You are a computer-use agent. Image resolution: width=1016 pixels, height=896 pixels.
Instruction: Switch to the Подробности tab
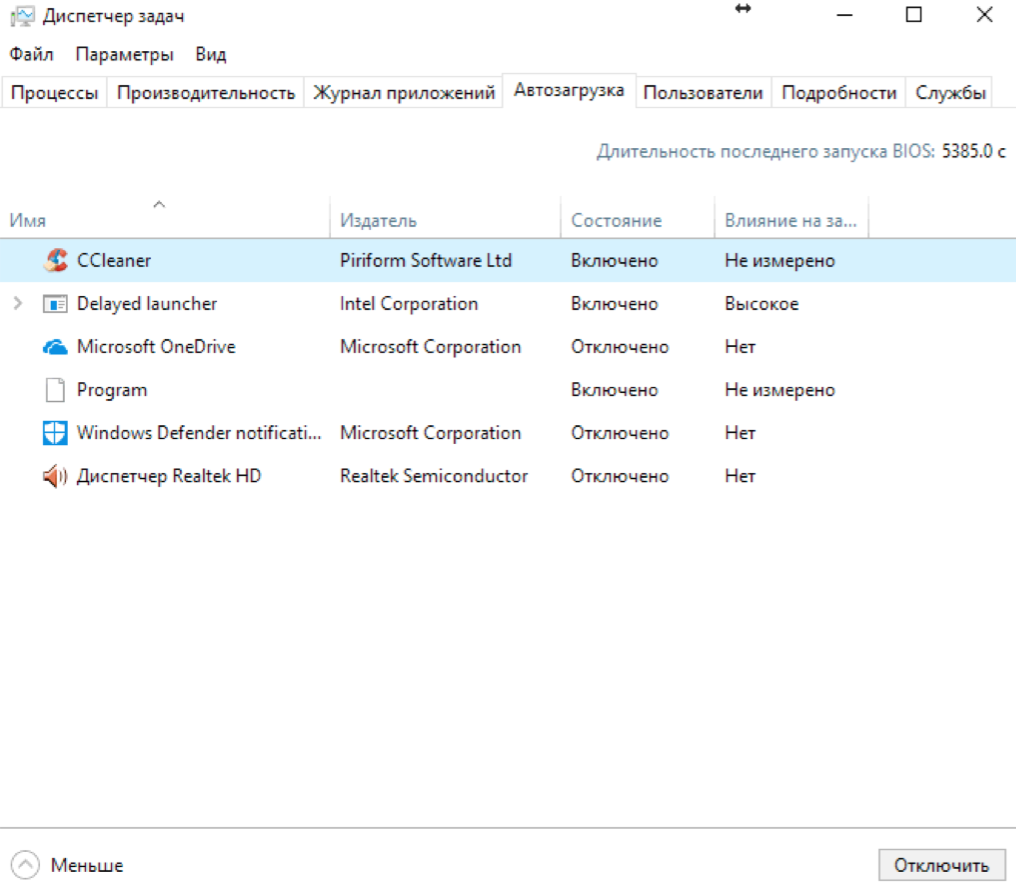(839, 93)
